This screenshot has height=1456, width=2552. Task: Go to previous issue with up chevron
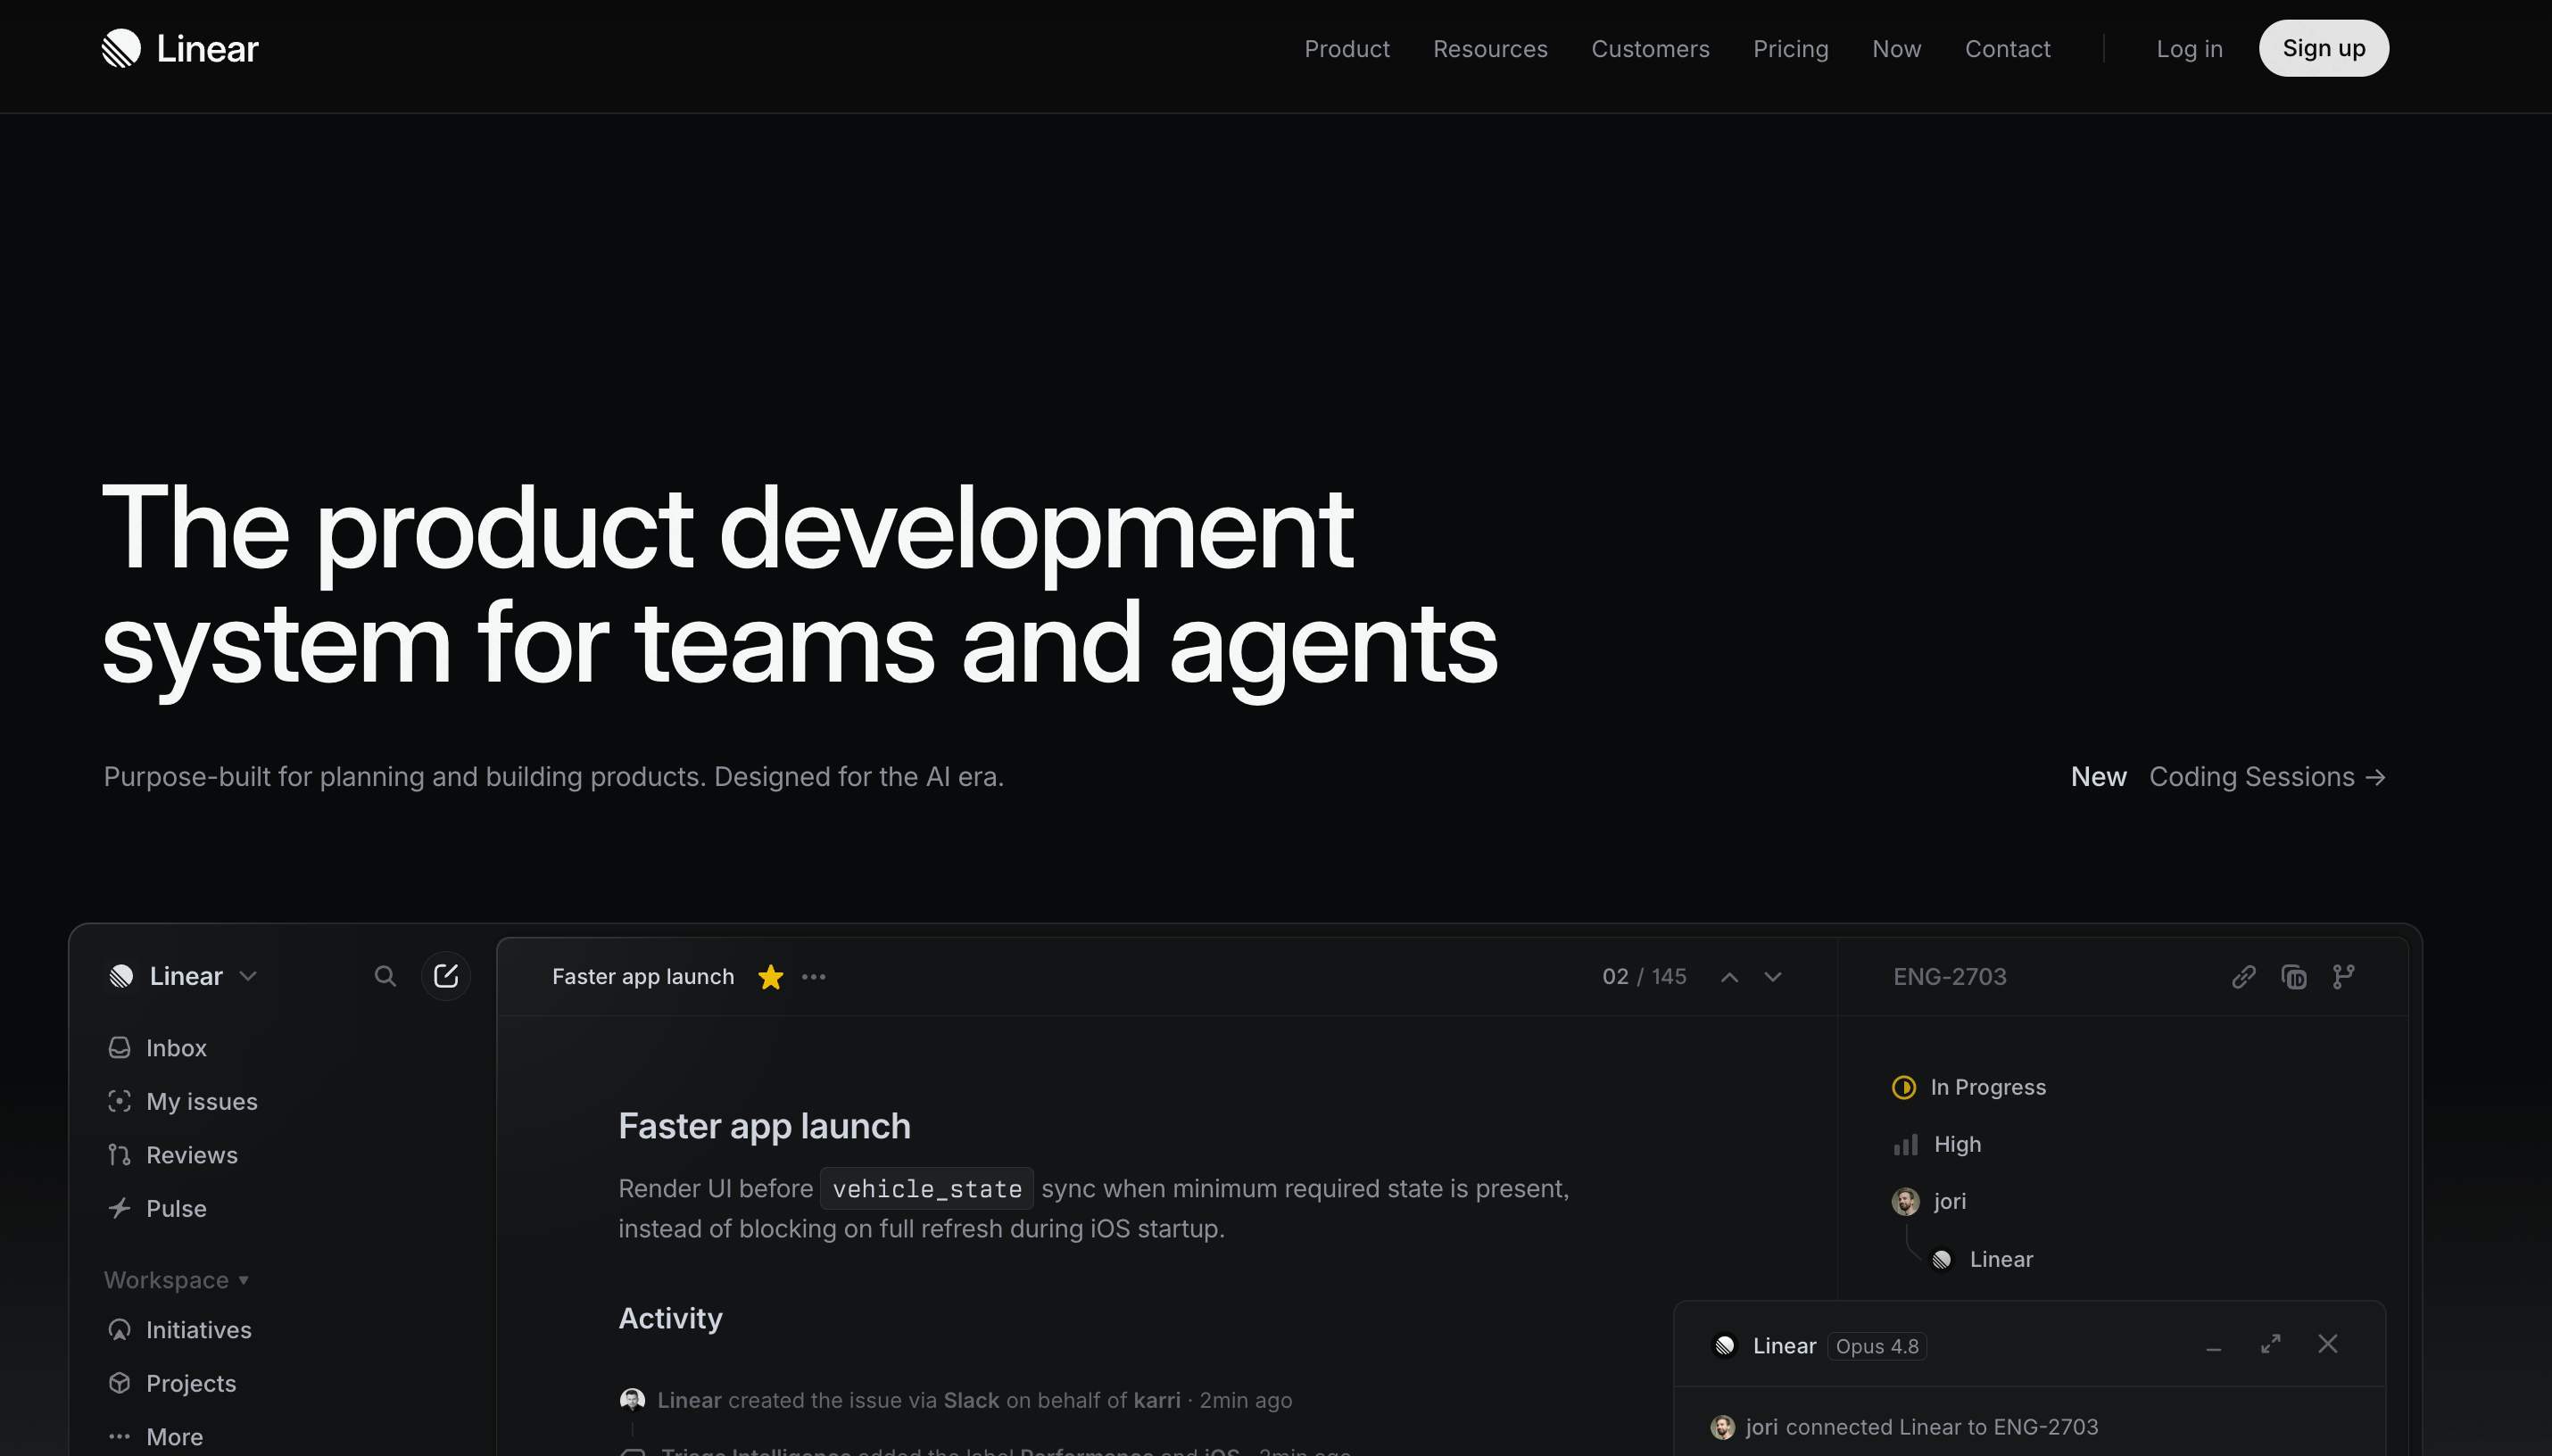(1729, 977)
